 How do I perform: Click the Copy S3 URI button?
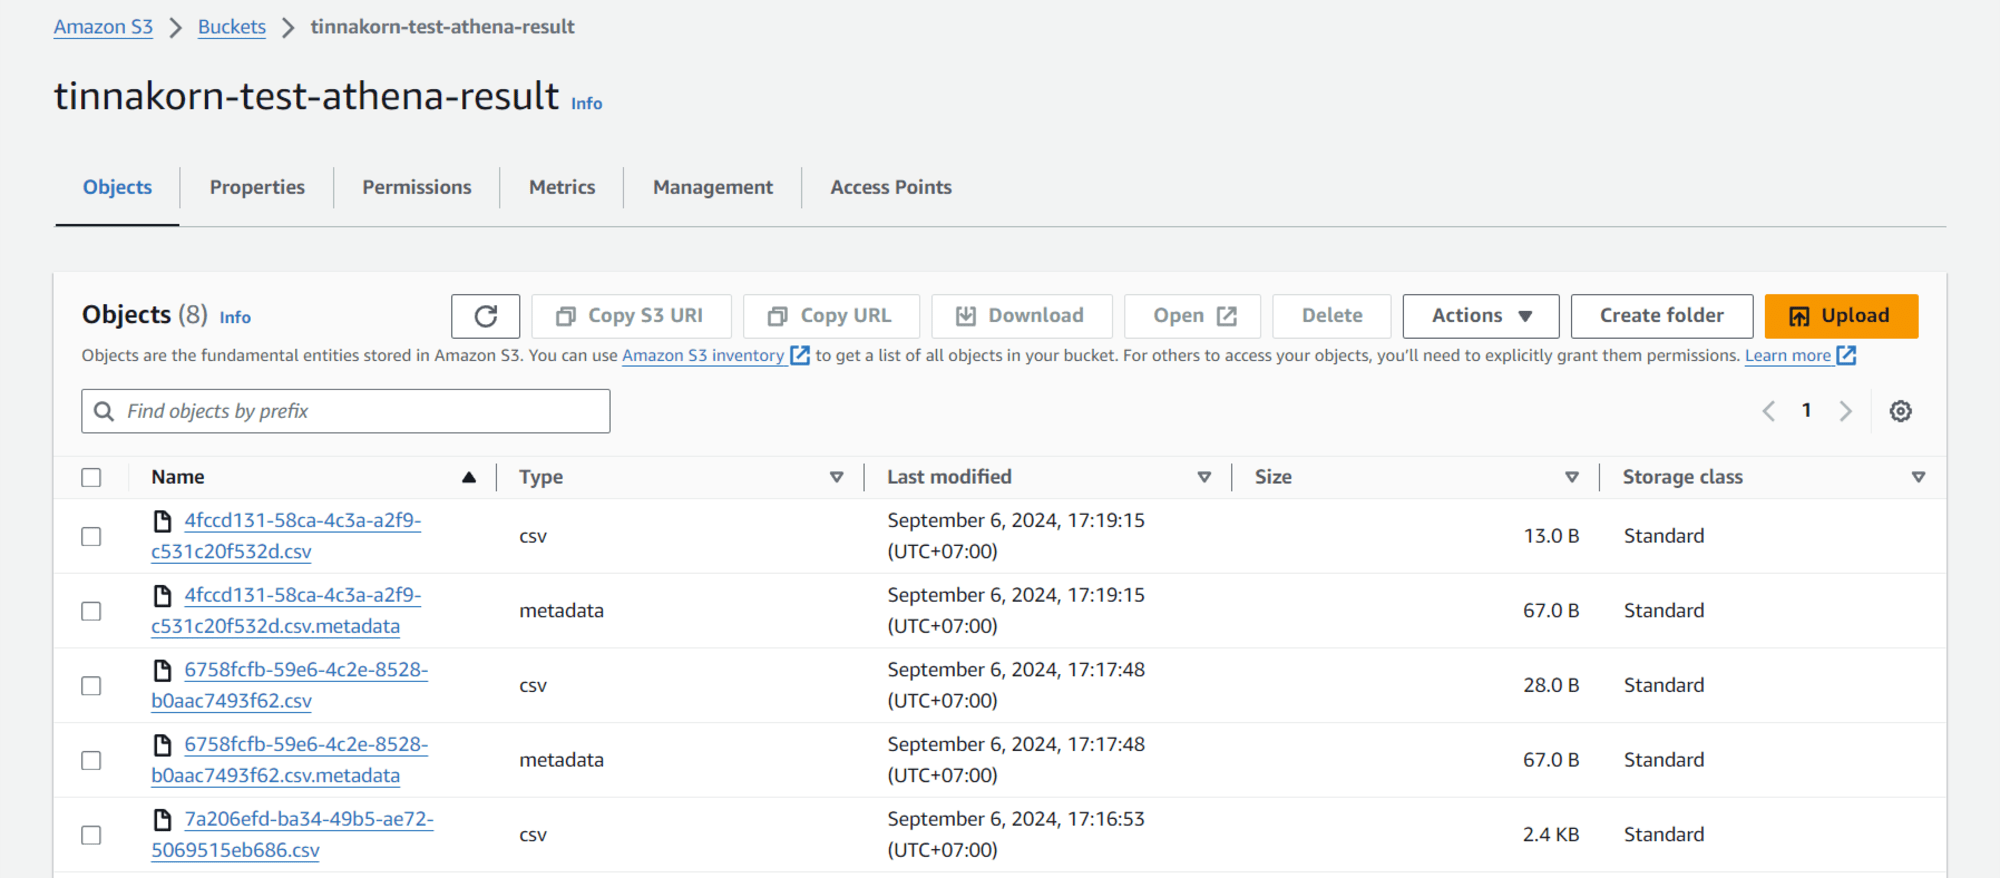tap(631, 316)
